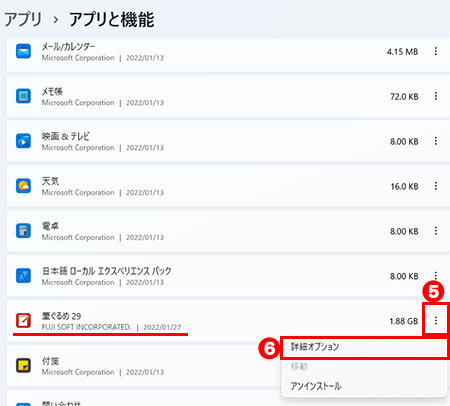450x406 pixels.
Task: Select the メモ帳 app name
Action: (x=52, y=91)
